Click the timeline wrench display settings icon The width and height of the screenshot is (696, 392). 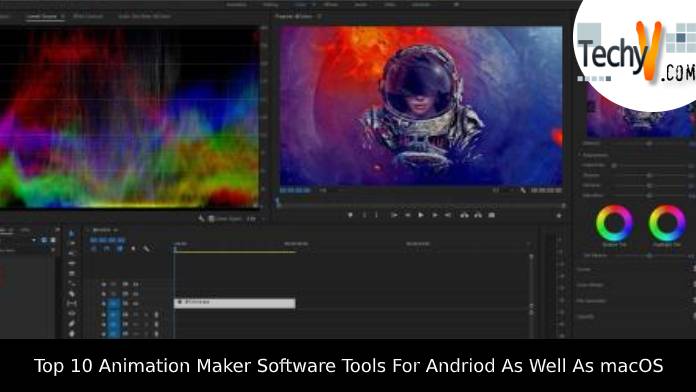146,249
